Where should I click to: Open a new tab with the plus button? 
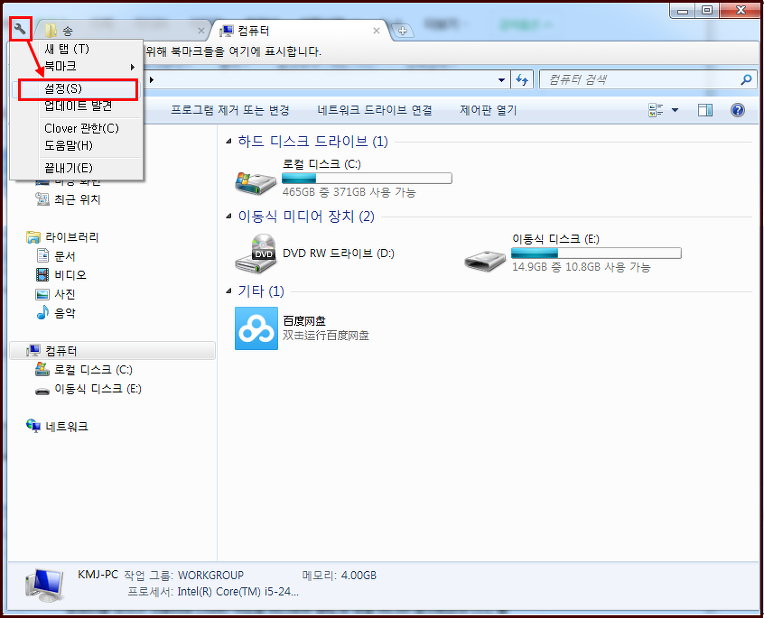403,31
